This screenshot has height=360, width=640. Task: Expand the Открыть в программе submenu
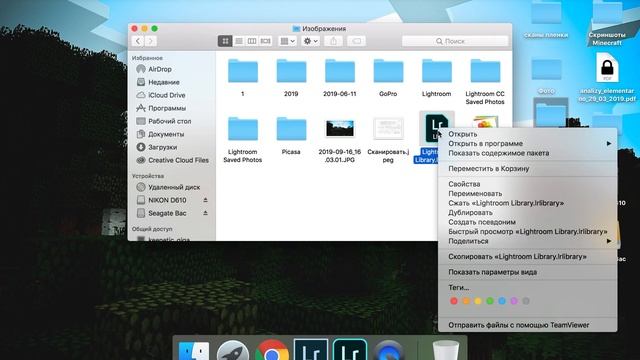[527, 144]
